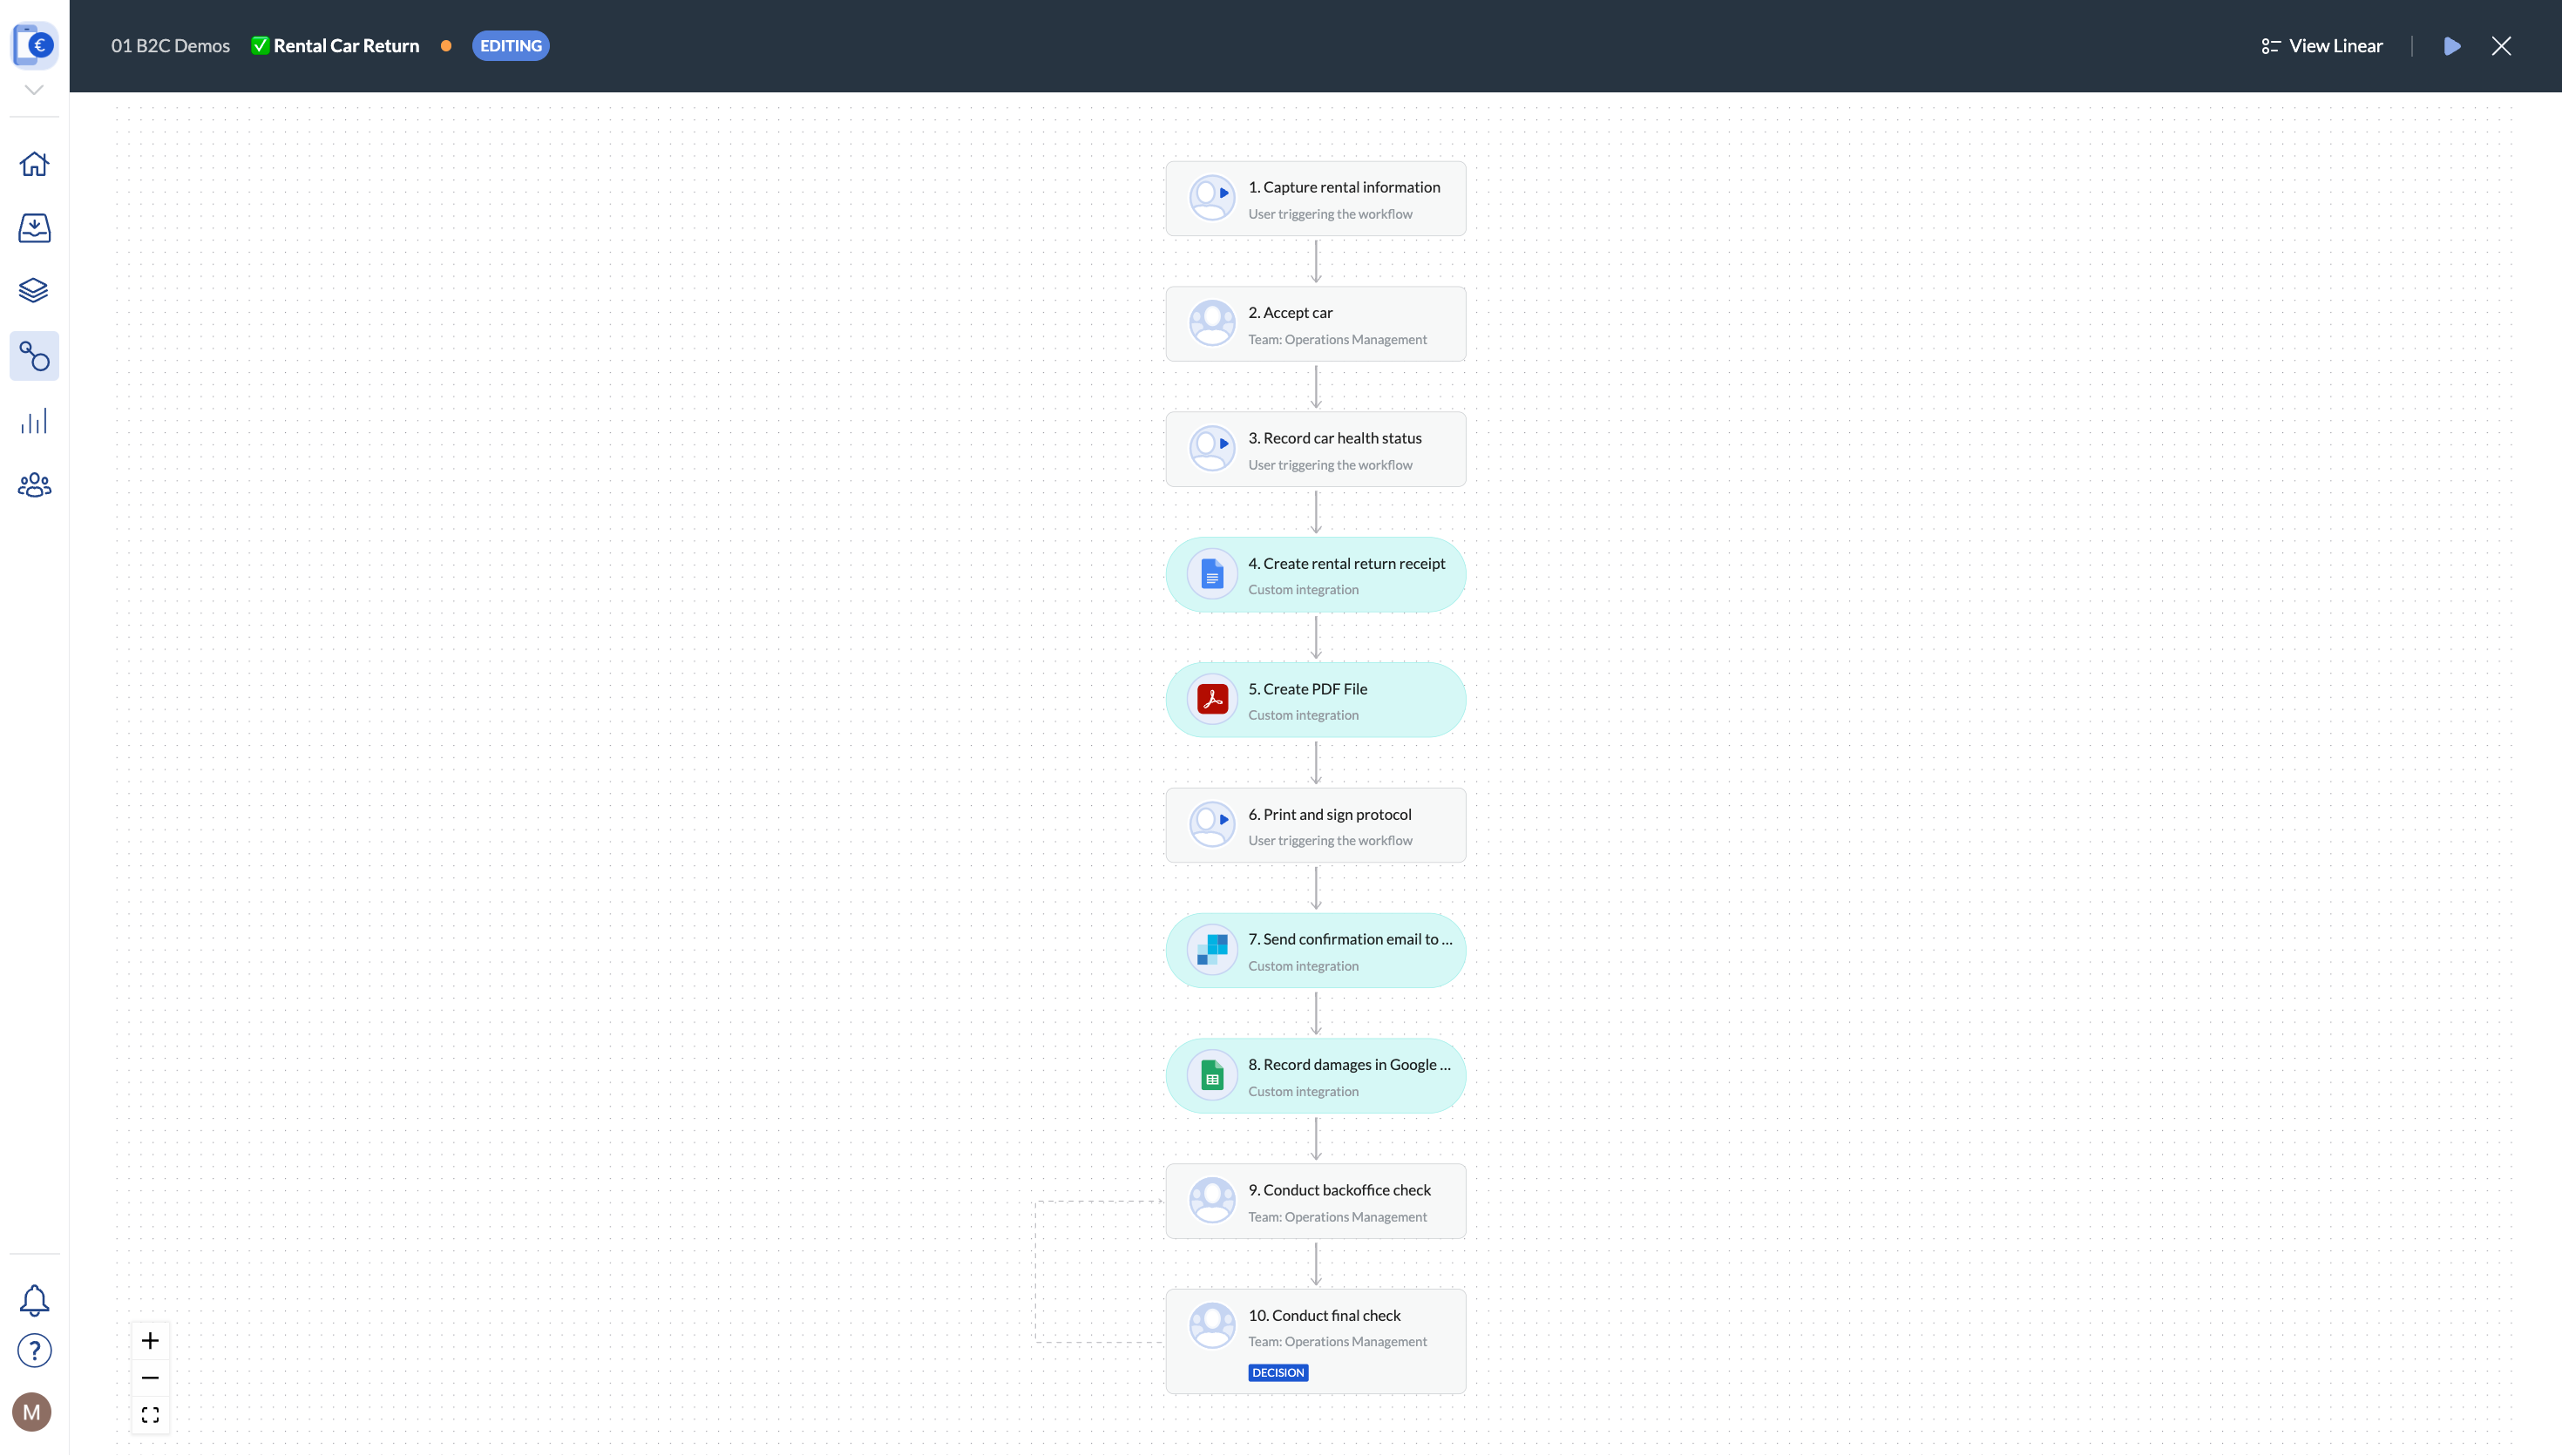Open the inbox tray icon in sidebar
This screenshot has width=2562, height=1456.
pyautogui.click(x=34, y=228)
